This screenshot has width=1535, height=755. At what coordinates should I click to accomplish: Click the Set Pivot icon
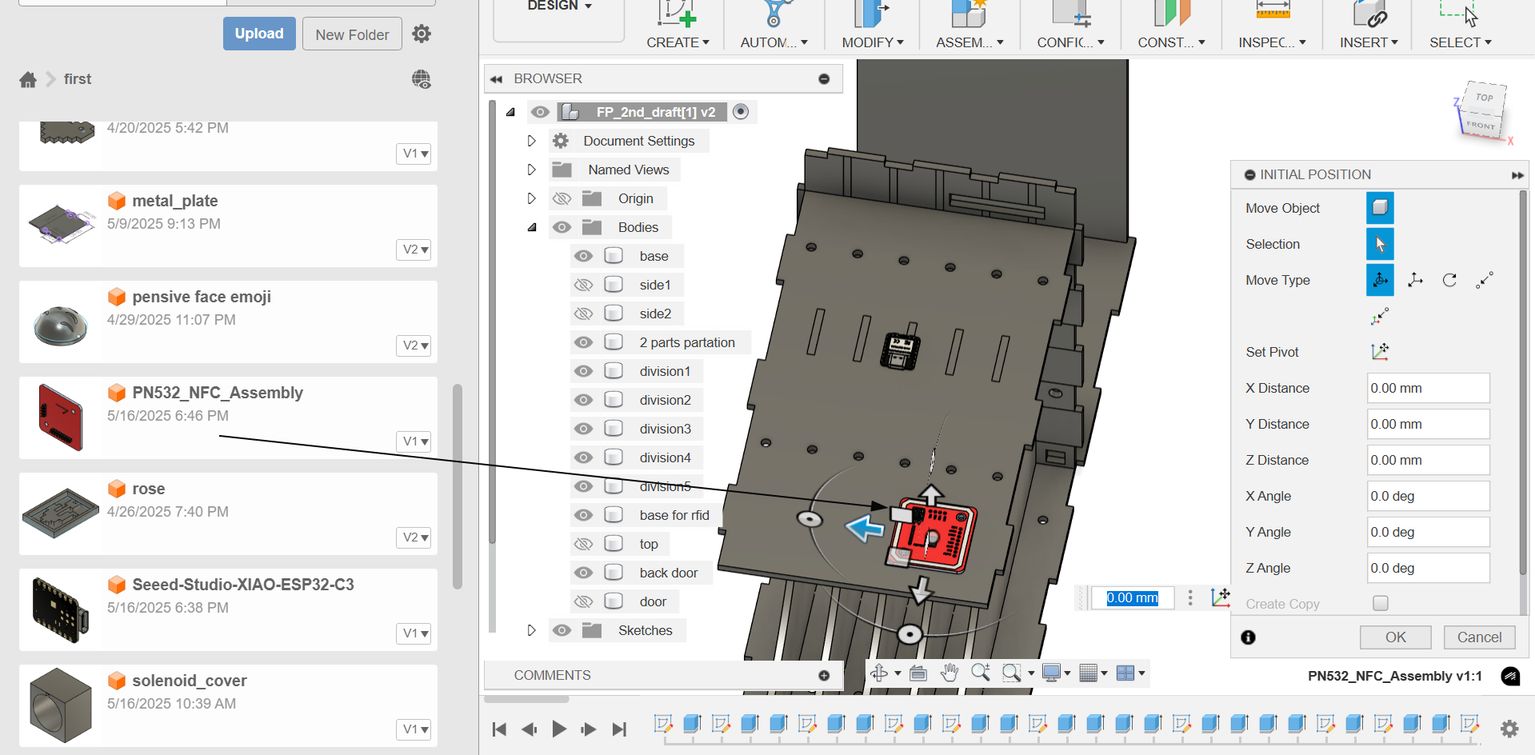(x=1380, y=352)
